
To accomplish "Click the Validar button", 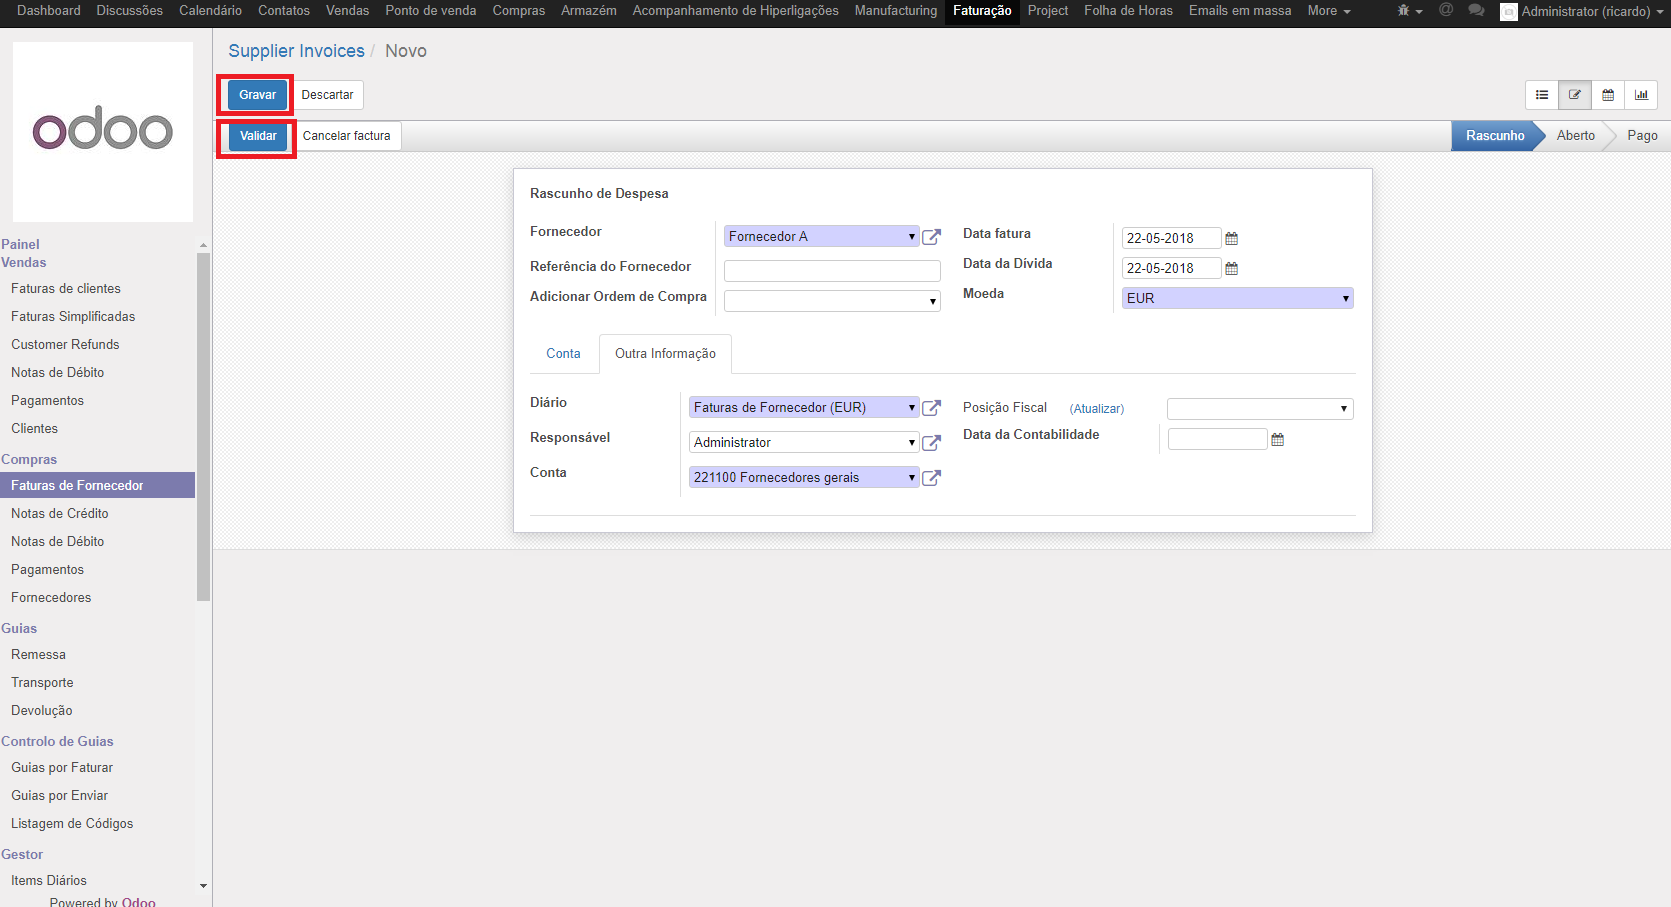I will pos(258,136).
